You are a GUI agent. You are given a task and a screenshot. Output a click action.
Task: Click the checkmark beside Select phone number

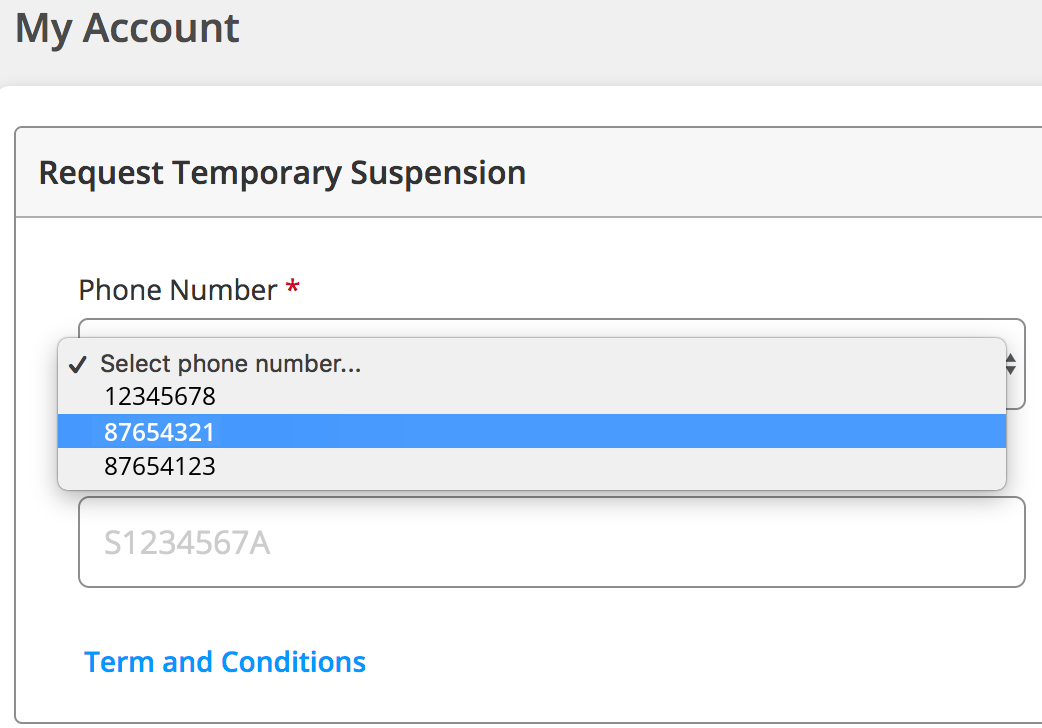80,364
